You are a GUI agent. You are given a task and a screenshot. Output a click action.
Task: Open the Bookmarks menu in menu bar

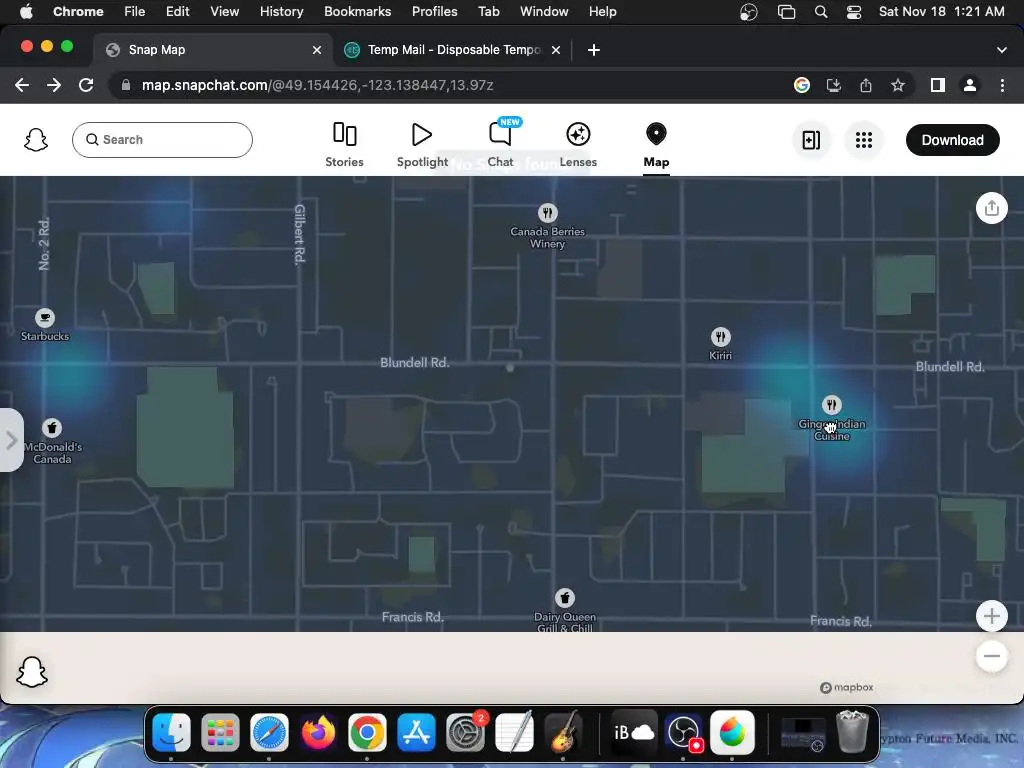[x=357, y=11]
